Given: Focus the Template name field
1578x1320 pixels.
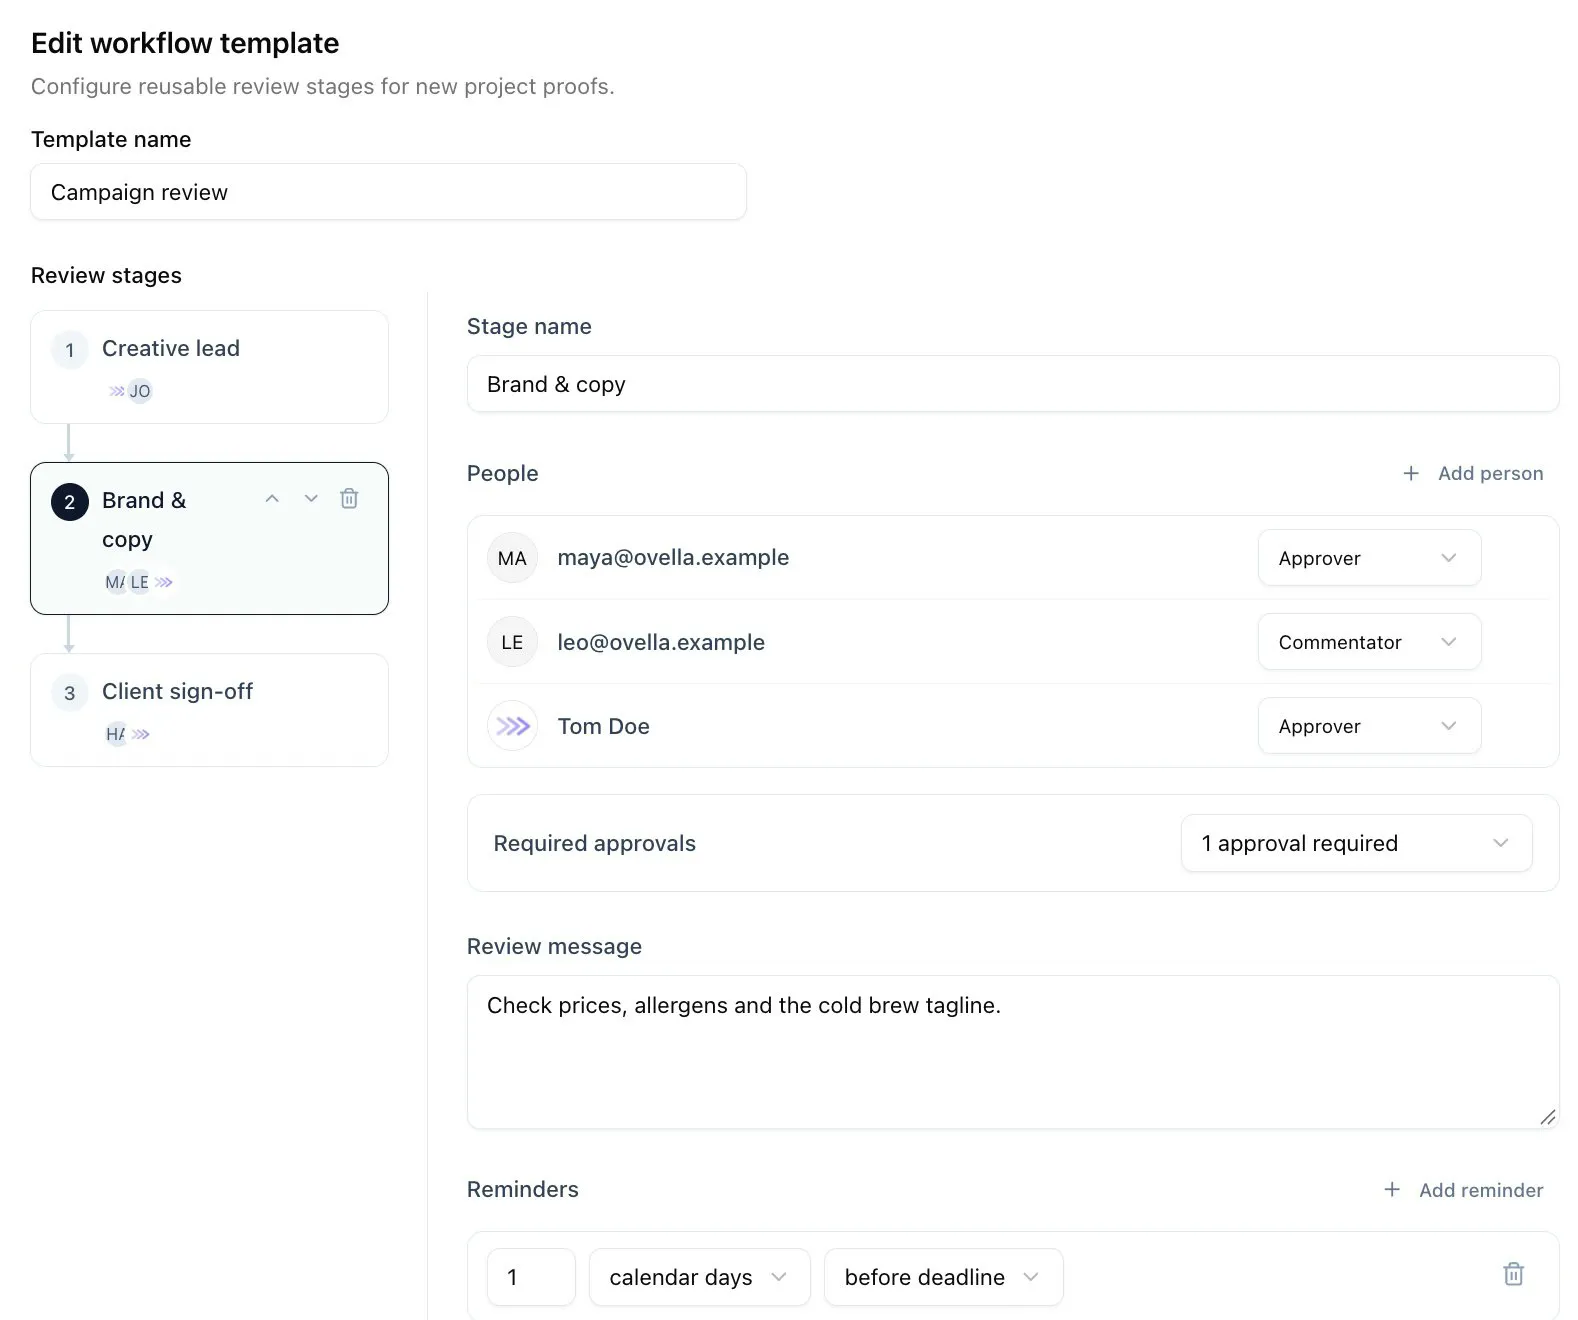Looking at the screenshot, I should point(388,192).
